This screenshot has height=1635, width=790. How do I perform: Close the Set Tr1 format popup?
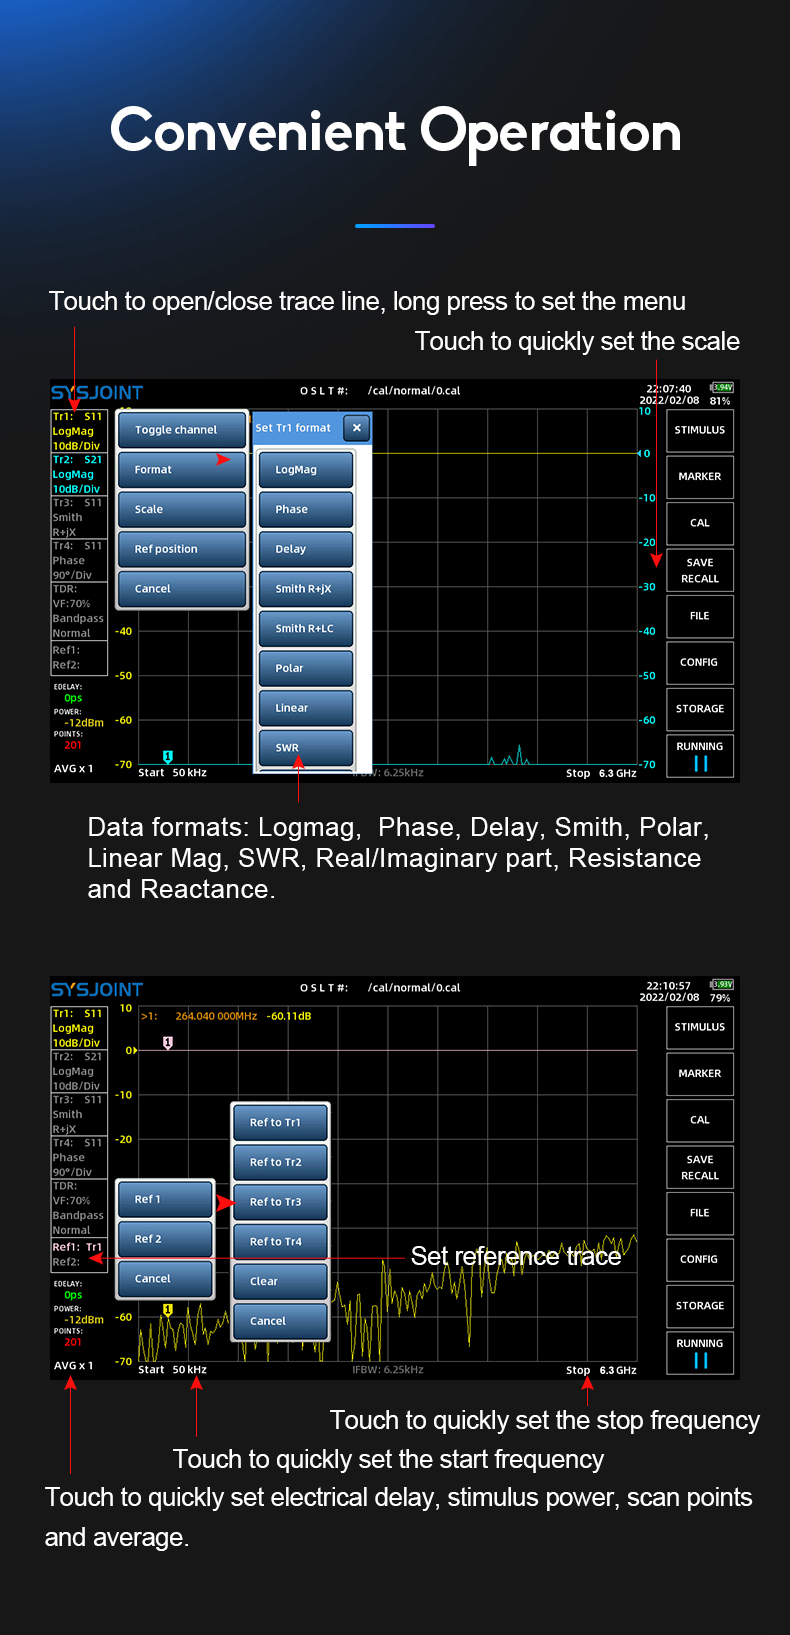point(357,428)
